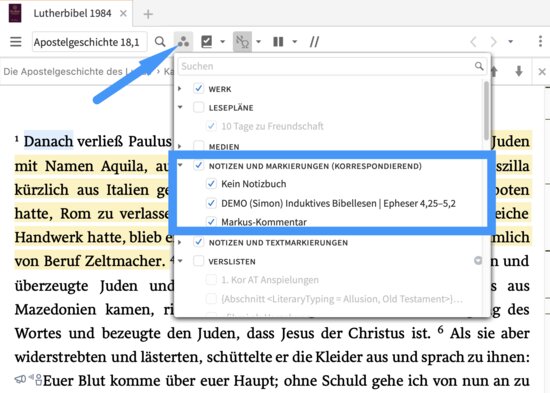The width and height of the screenshot is (550, 393).
Task: Click the speaker icon before Euer Blut
Action: click(x=21, y=379)
